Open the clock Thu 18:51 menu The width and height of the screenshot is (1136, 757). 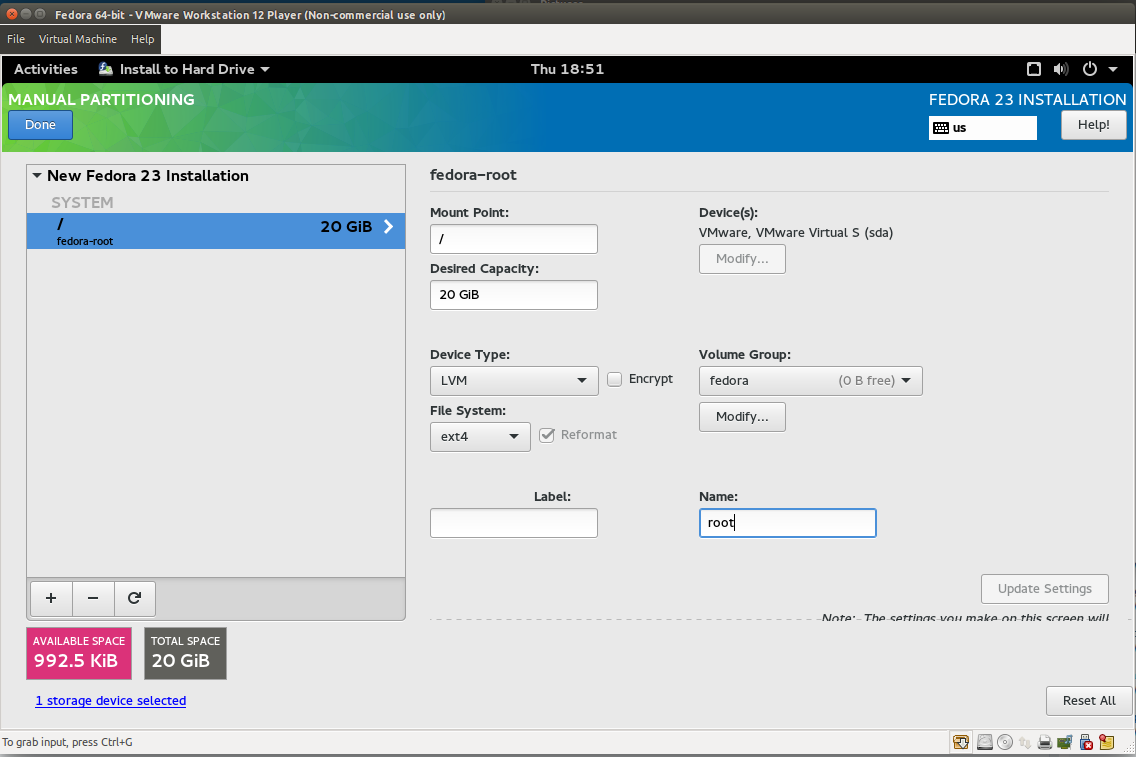pyautogui.click(x=567, y=70)
